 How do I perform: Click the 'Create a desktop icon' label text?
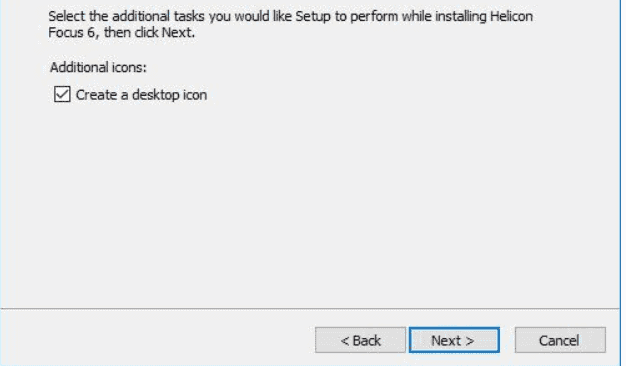(141, 95)
